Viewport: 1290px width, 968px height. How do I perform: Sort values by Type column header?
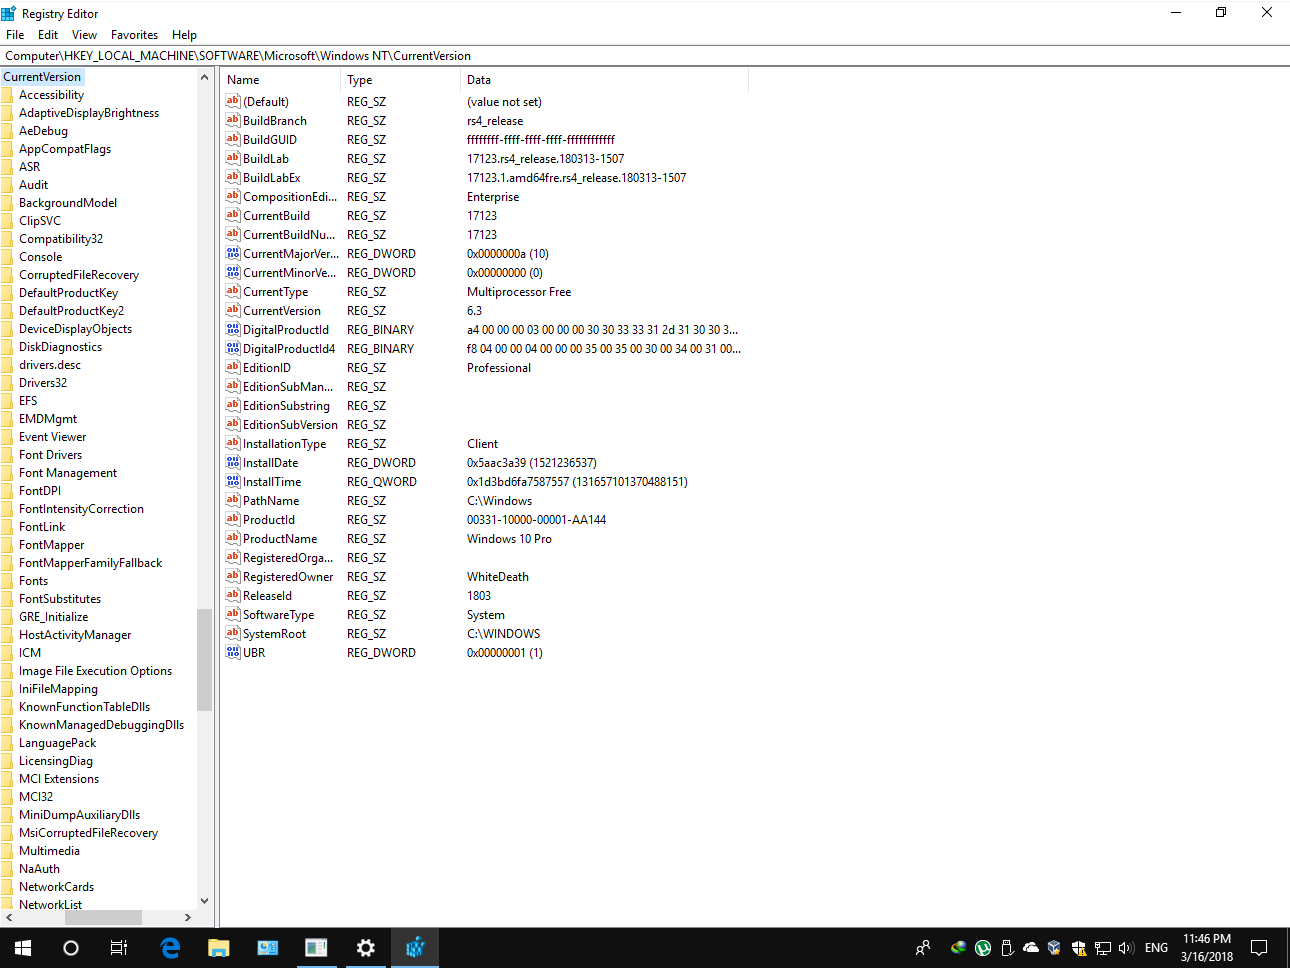pos(401,80)
